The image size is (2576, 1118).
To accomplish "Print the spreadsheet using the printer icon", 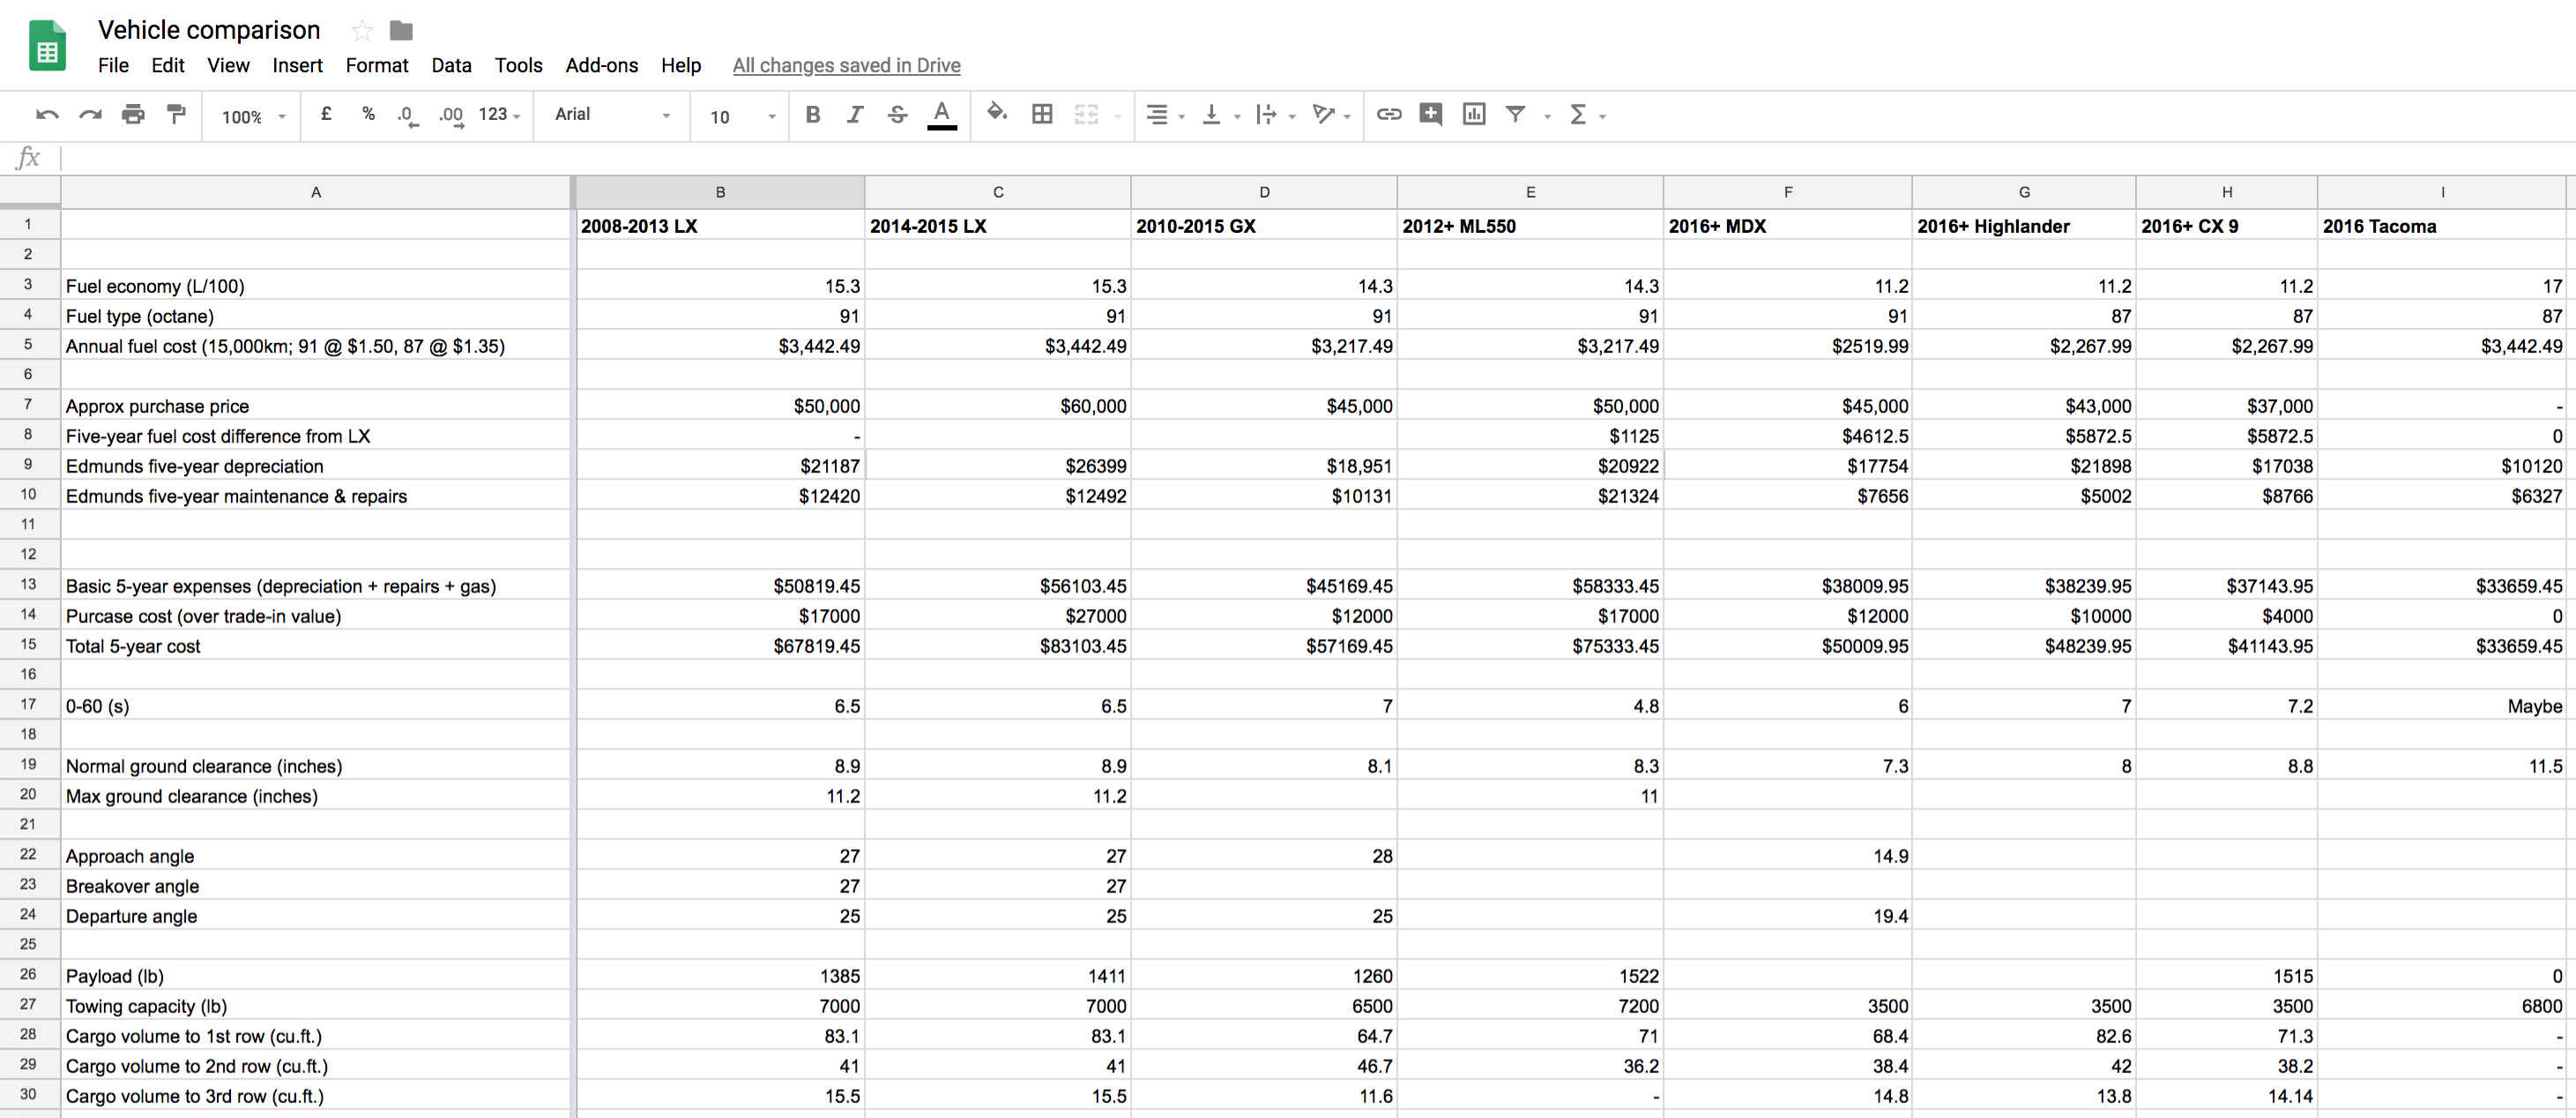I will pyautogui.click(x=133, y=115).
